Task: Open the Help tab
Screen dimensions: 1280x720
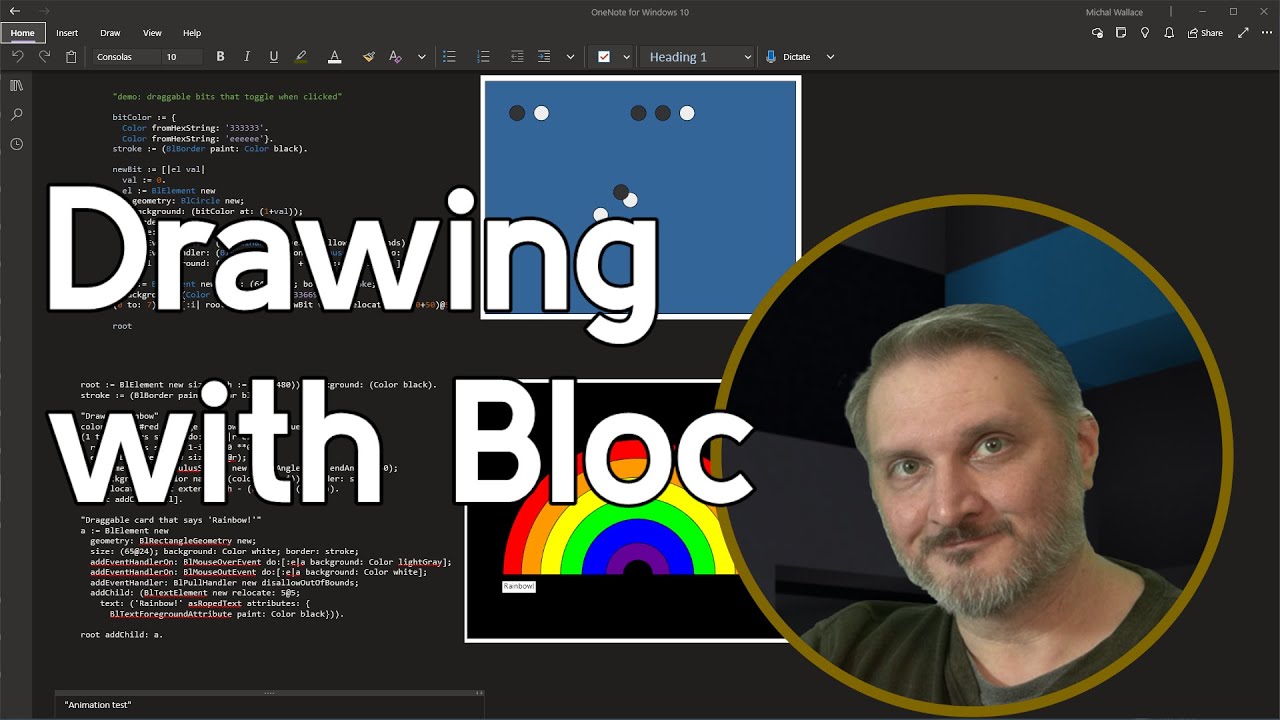Action: click(192, 33)
